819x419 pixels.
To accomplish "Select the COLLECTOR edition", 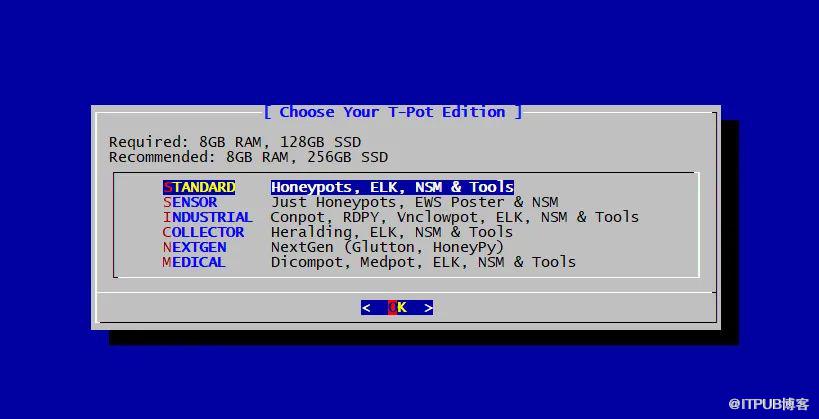I will click(x=203, y=232).
